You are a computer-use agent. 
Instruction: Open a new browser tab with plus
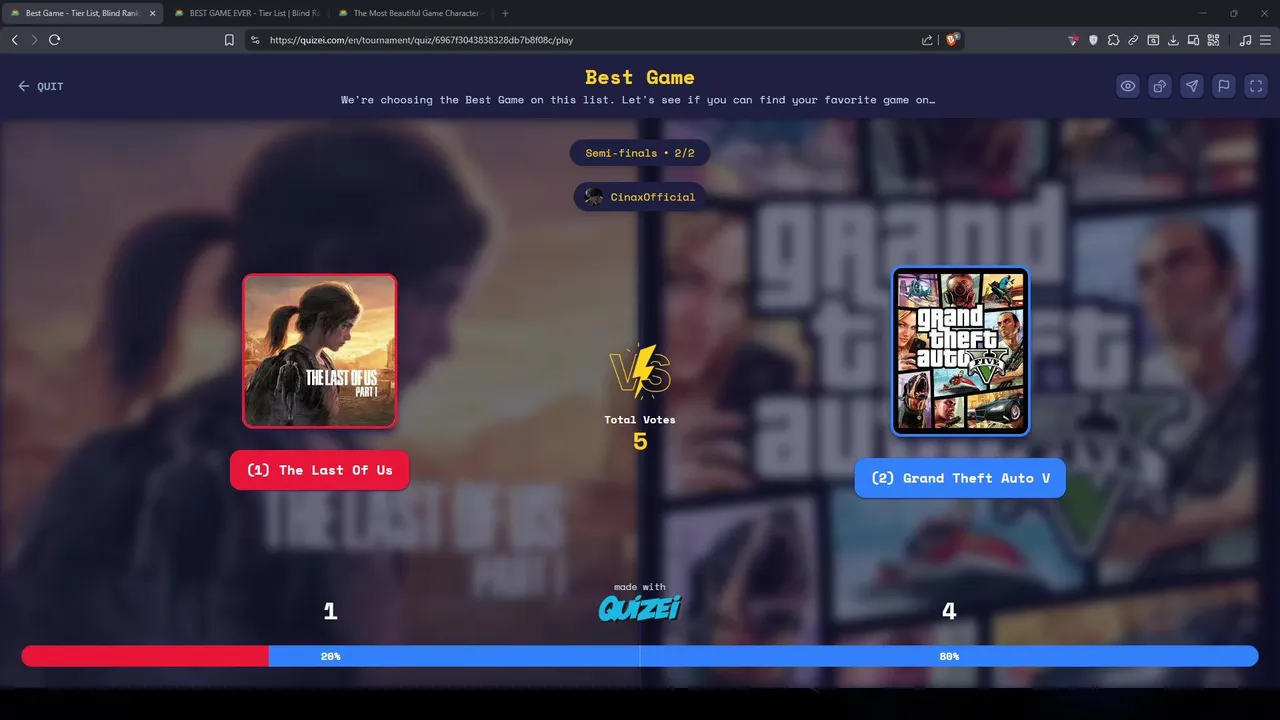pos(505,13)
